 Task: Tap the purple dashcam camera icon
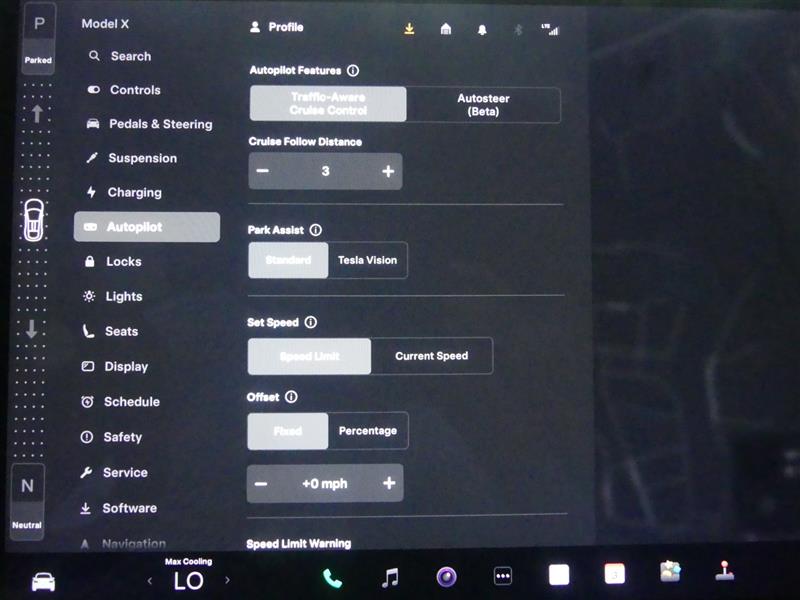click(x=446, y=577)
